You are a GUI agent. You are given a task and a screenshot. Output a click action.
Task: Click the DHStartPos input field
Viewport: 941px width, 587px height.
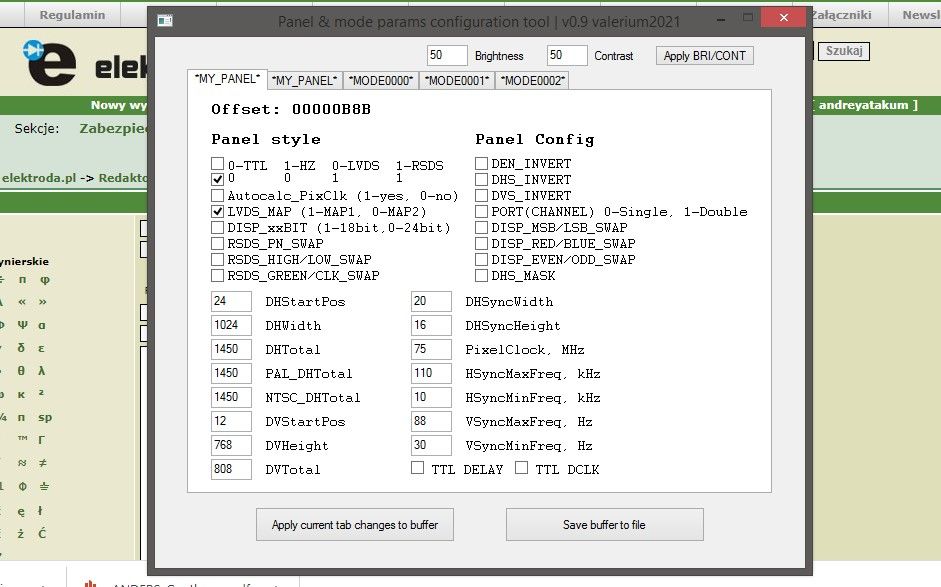pos(231,301)
